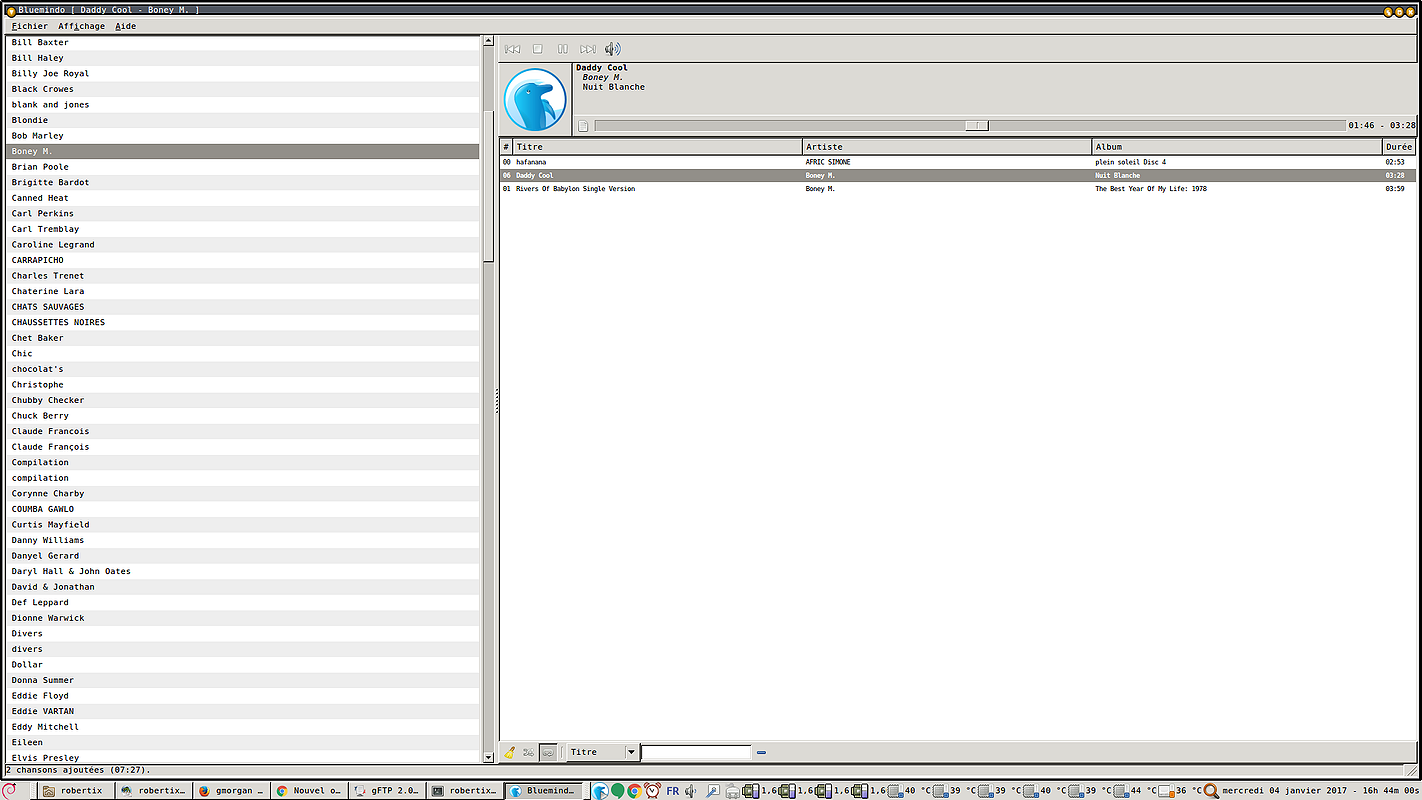Viewport: 1422px width, 800px height.
Task: Select Charles Trenet artist
Action: [x=243, y=276]
